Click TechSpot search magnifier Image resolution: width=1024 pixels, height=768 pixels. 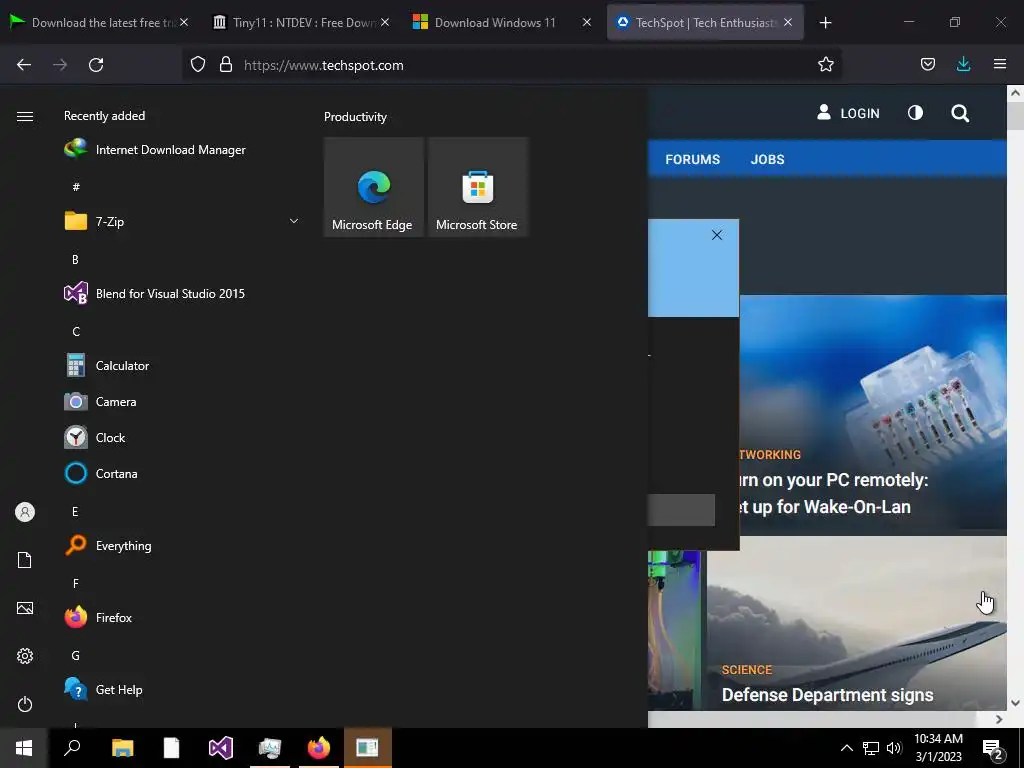tap(959, 114)
